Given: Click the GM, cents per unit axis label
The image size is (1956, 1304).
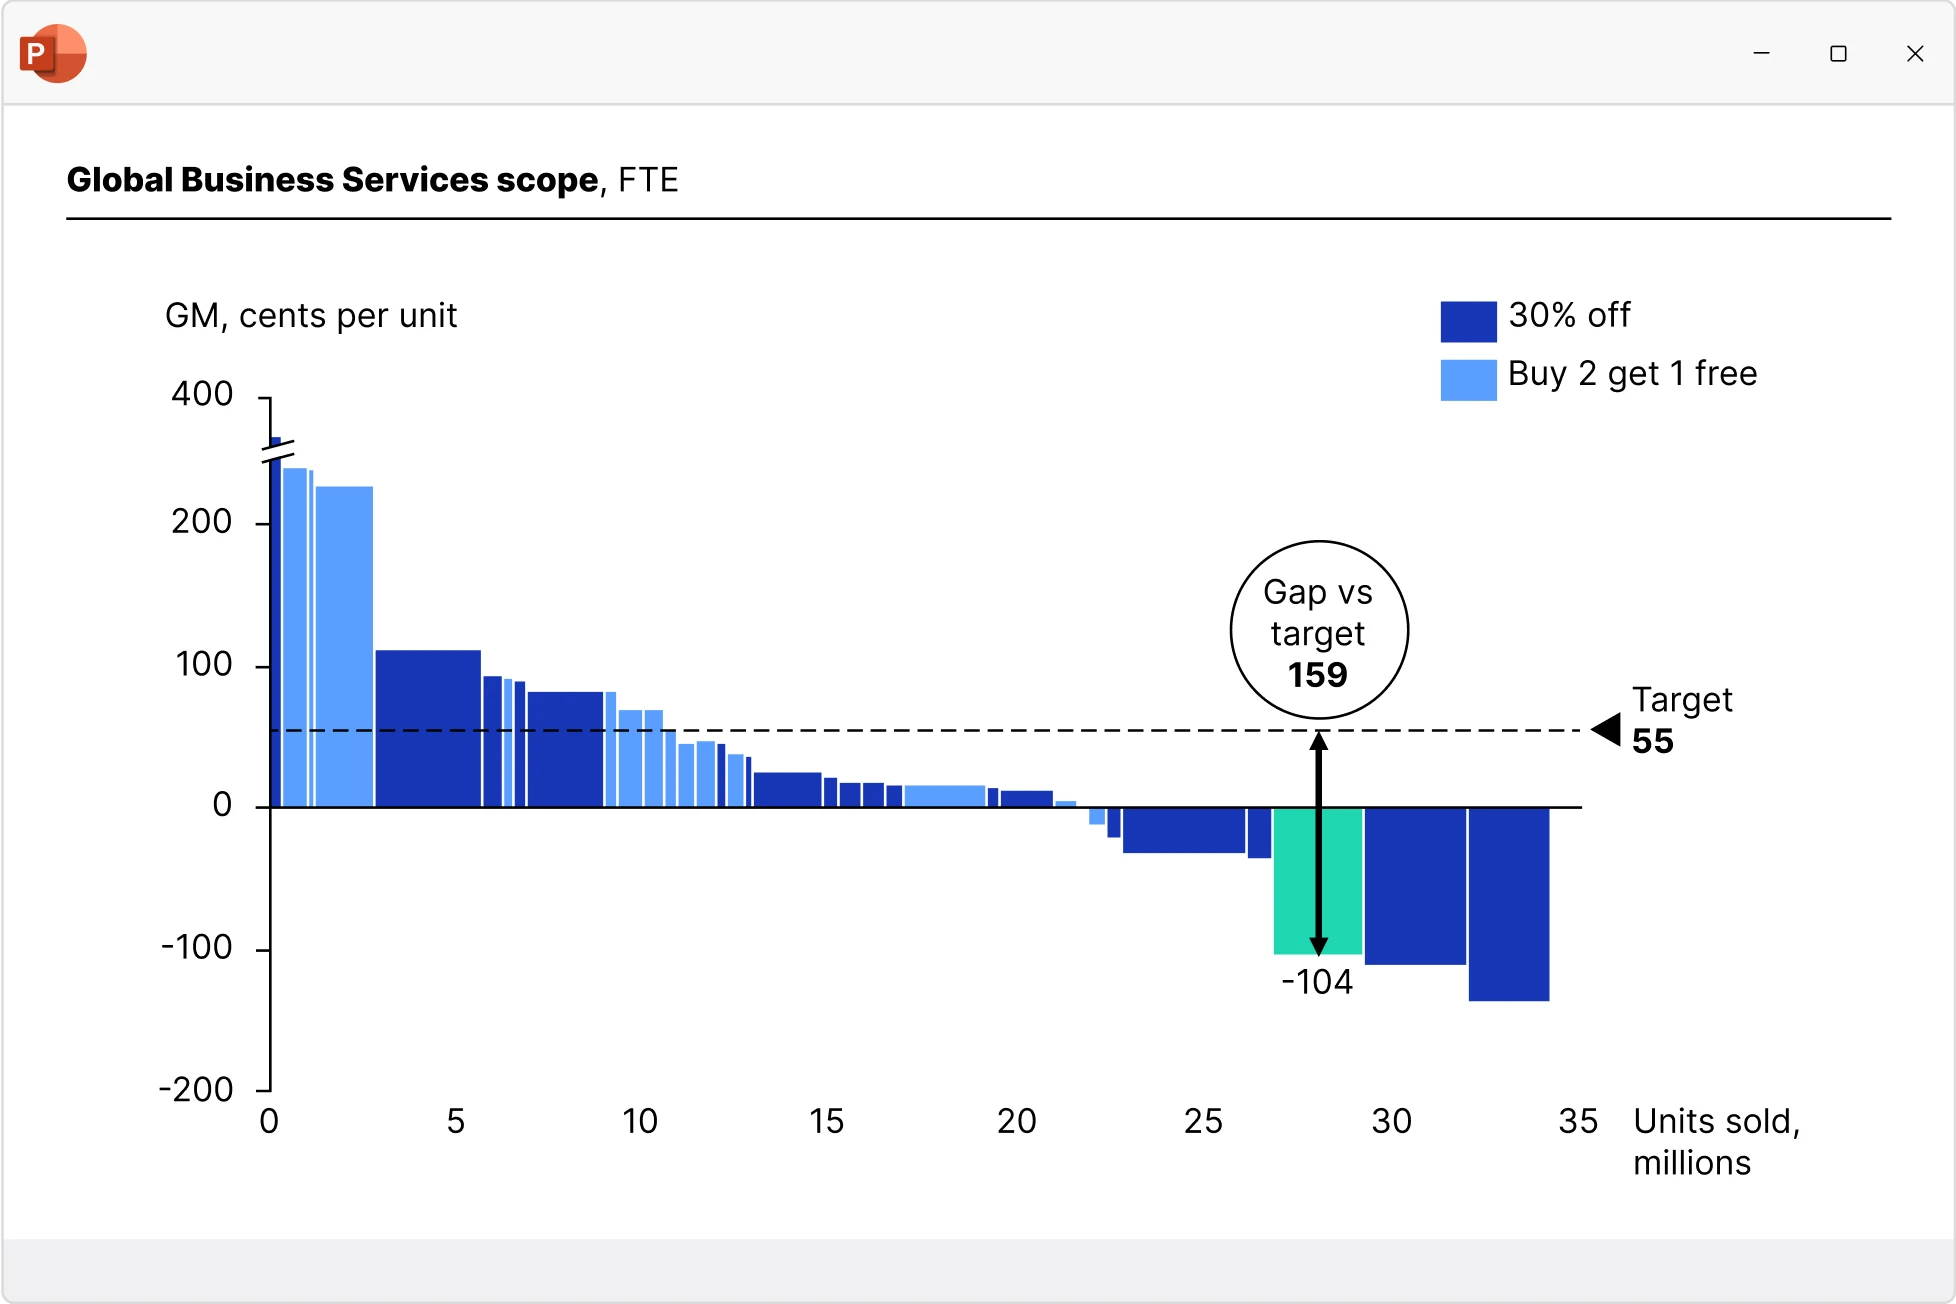Looking at the screenshot, I should (311, 316).
